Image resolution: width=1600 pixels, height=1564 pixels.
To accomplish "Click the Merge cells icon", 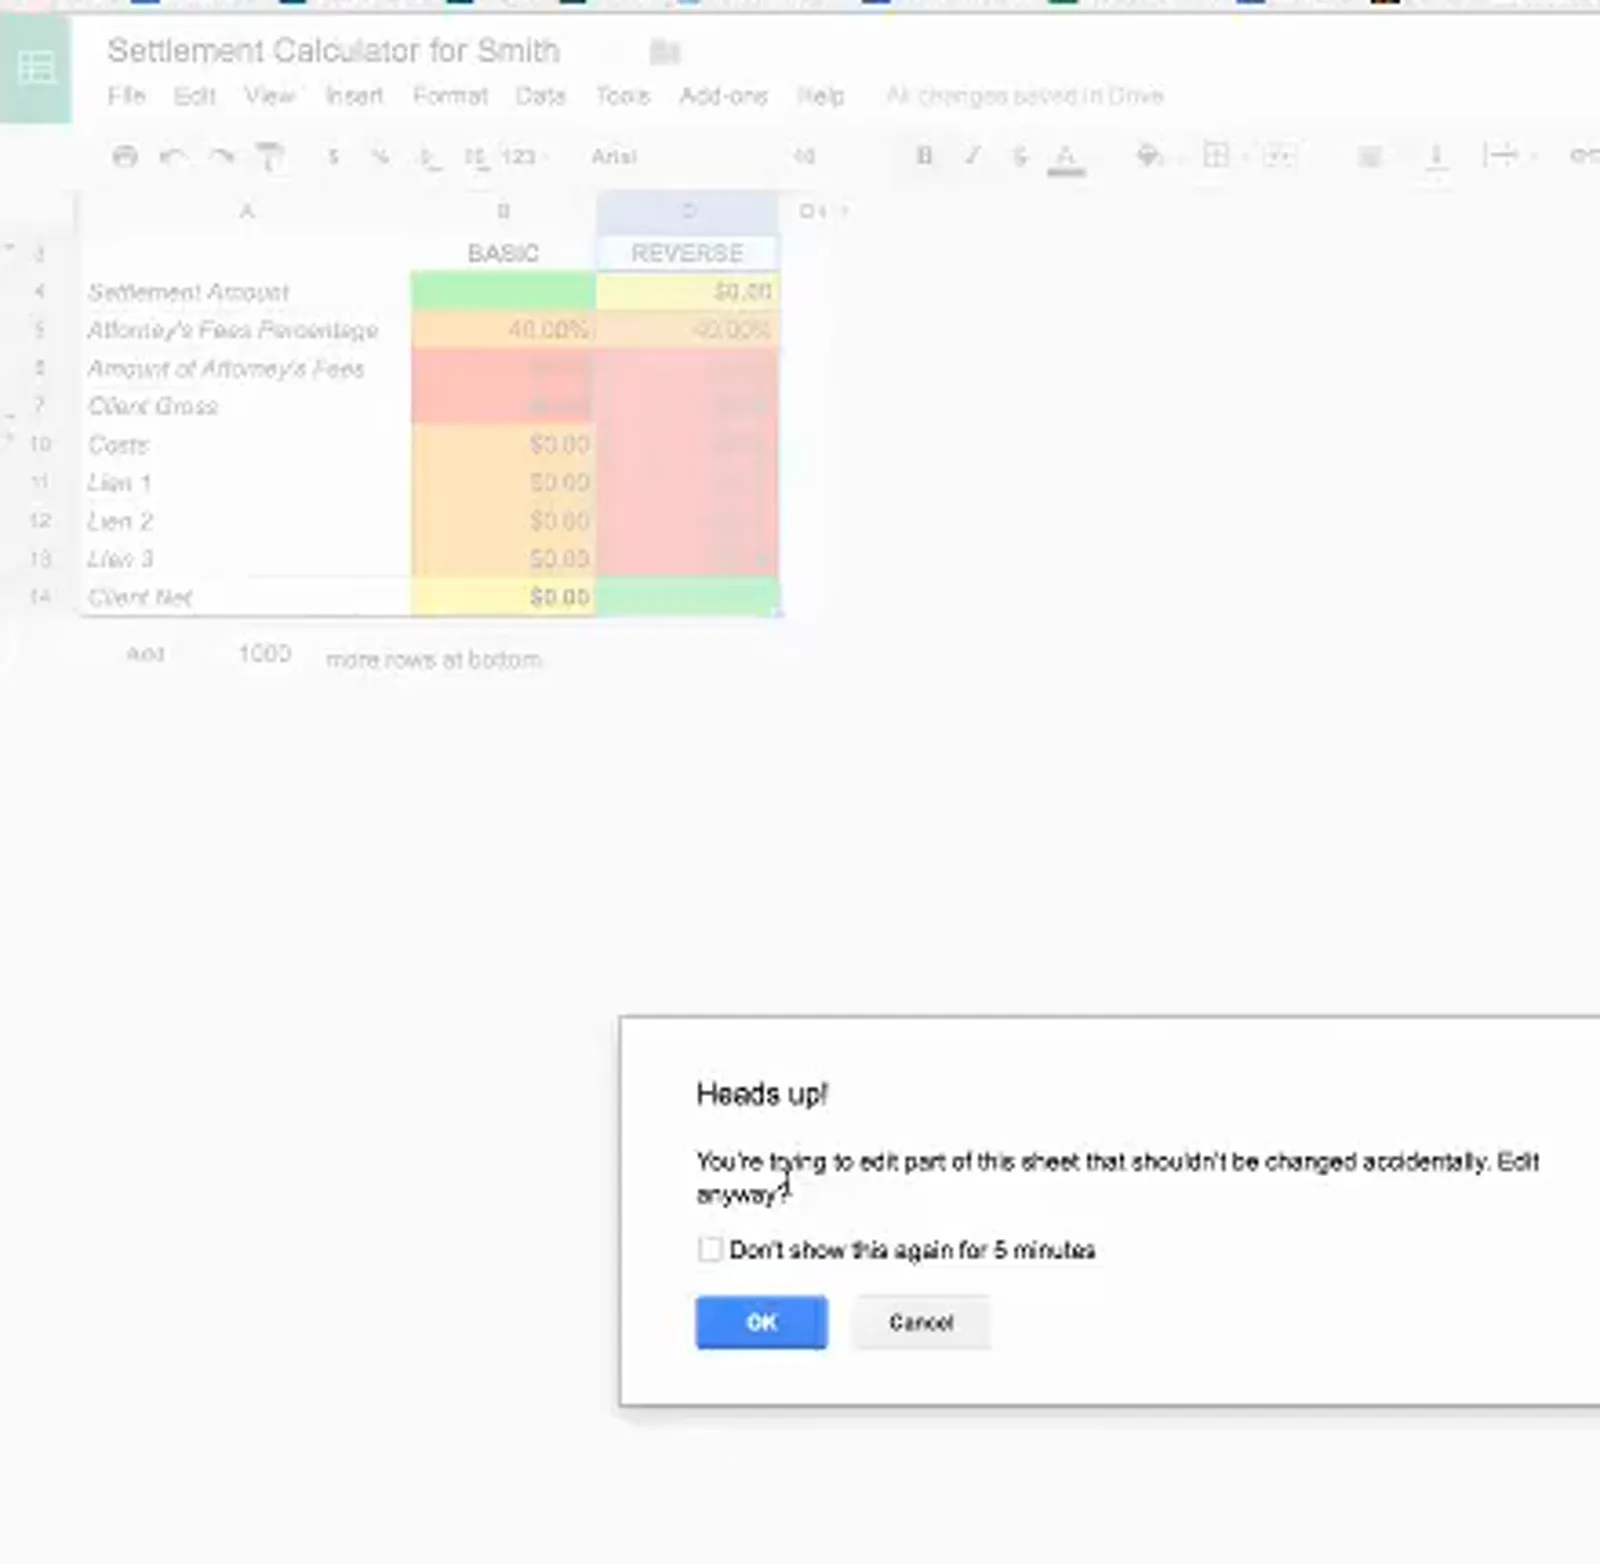I will (x=1279, y=155).
